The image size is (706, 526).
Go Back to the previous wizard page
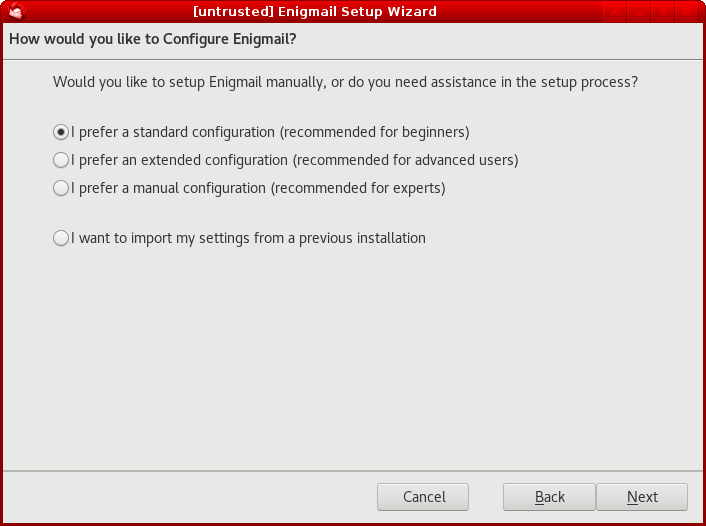tap(549, 497)
